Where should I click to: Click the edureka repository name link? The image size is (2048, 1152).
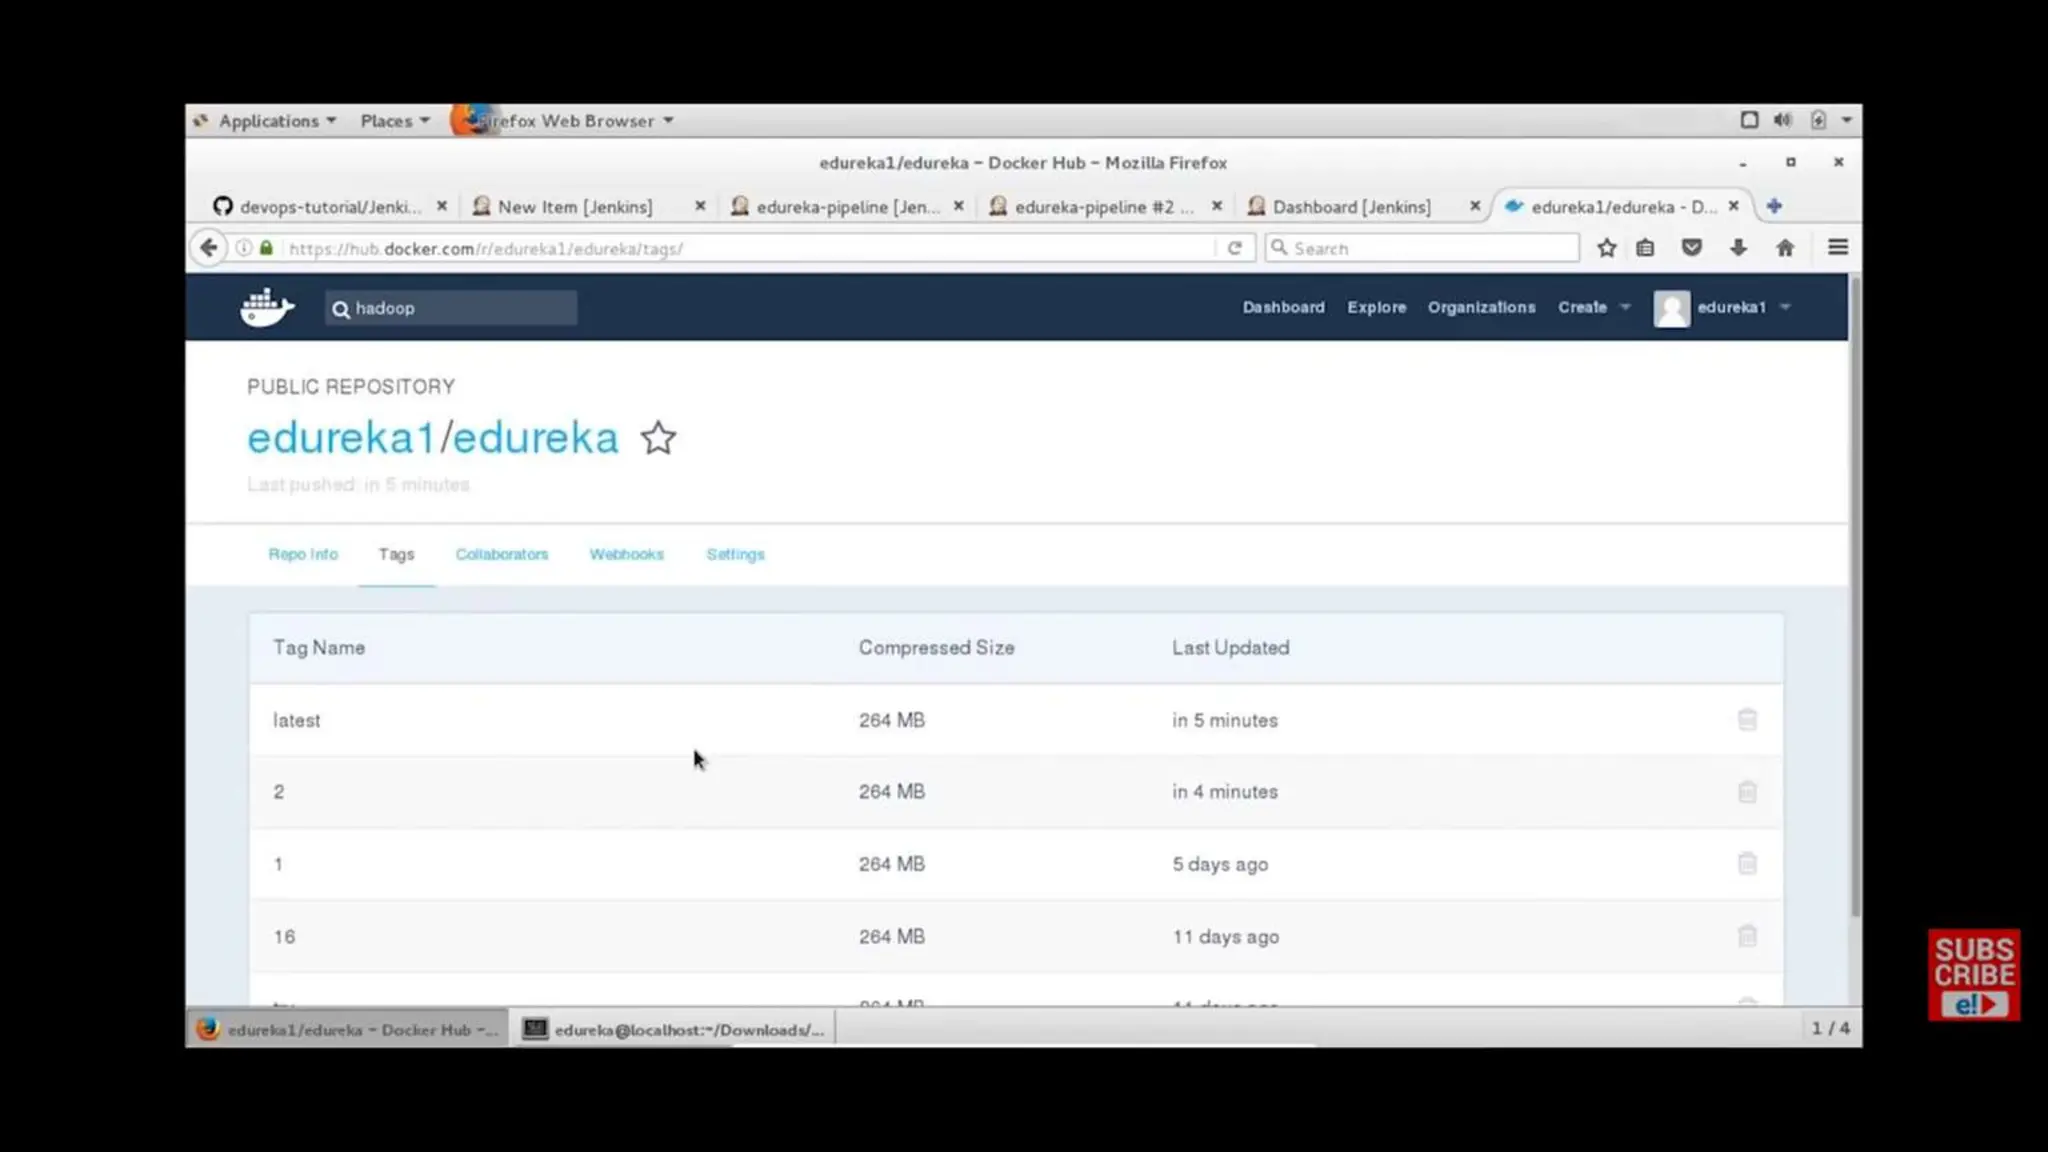(535, 438)
